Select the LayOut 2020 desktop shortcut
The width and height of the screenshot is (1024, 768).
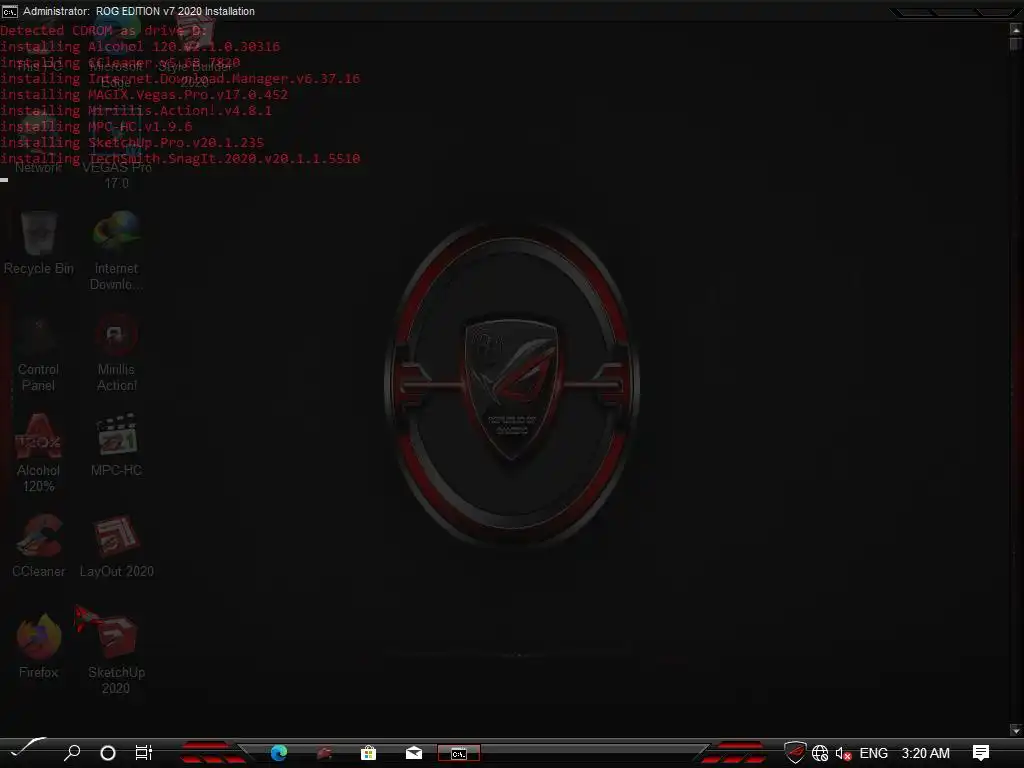[x=116, y=547]
